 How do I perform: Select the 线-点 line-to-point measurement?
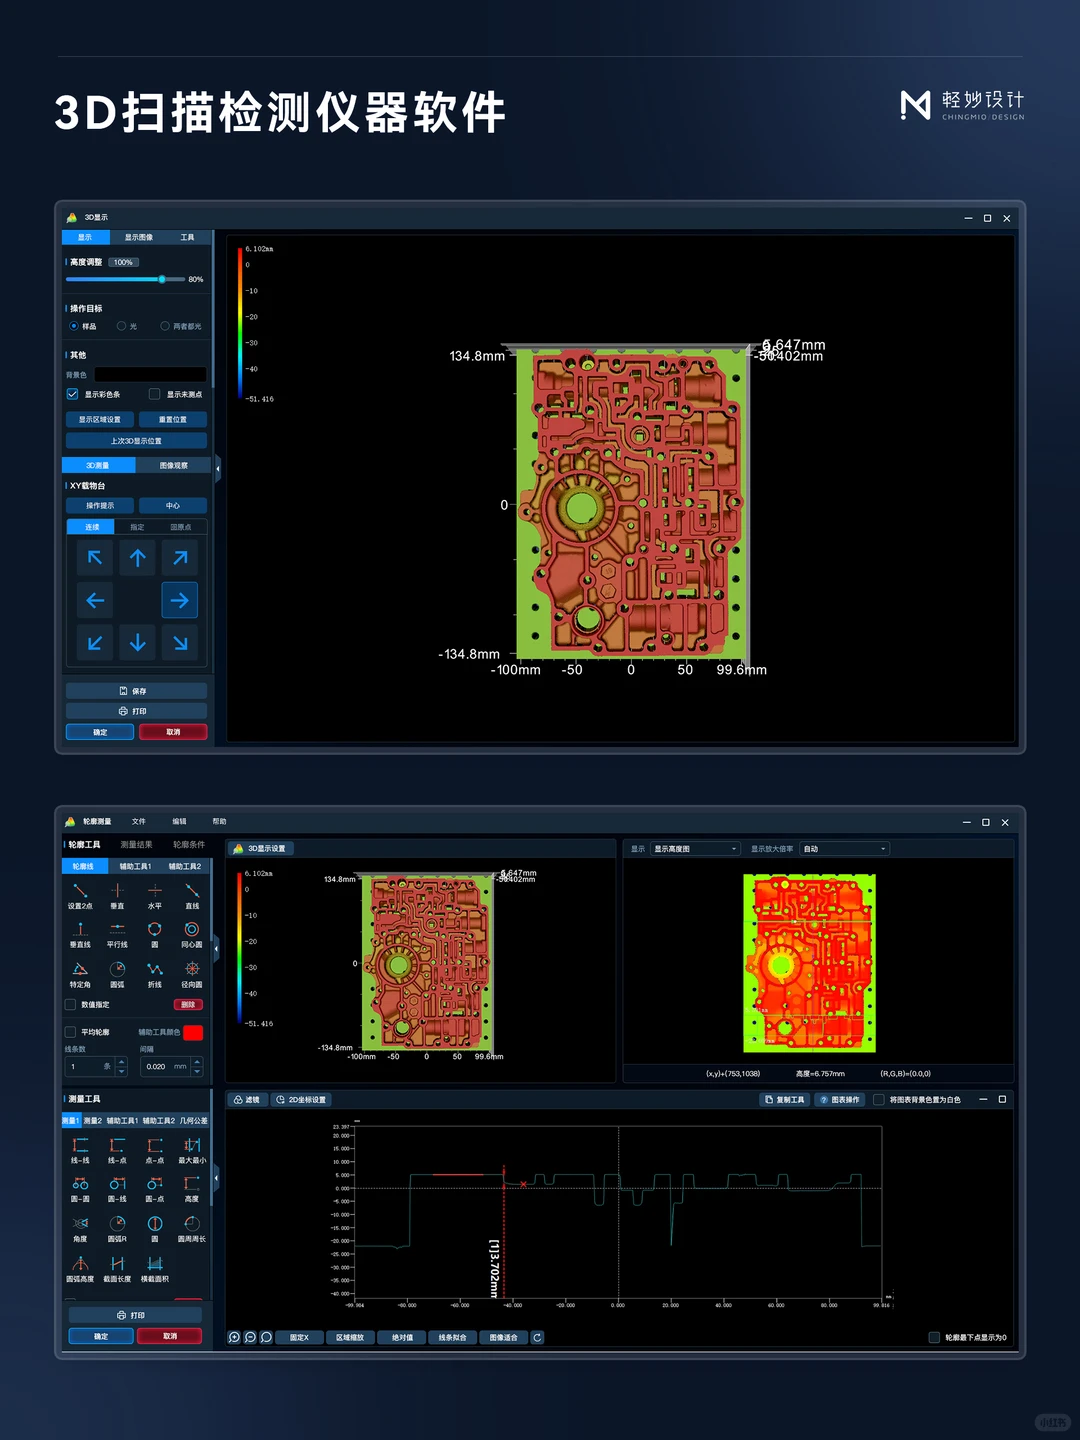coord(117,1150)
